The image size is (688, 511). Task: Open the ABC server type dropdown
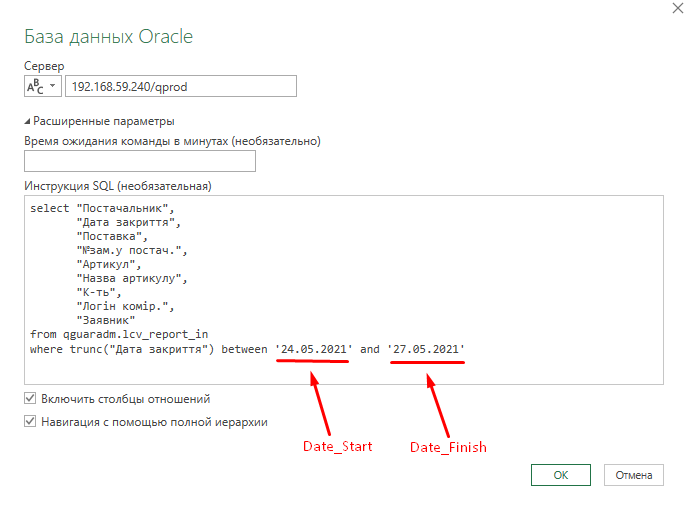43,86
